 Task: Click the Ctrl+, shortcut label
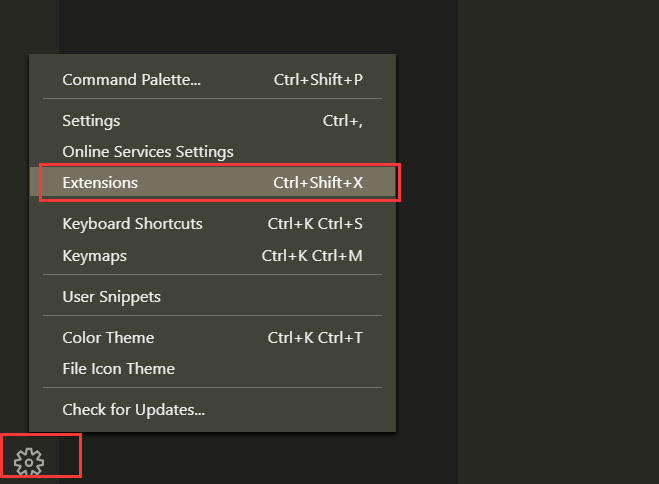342,121
